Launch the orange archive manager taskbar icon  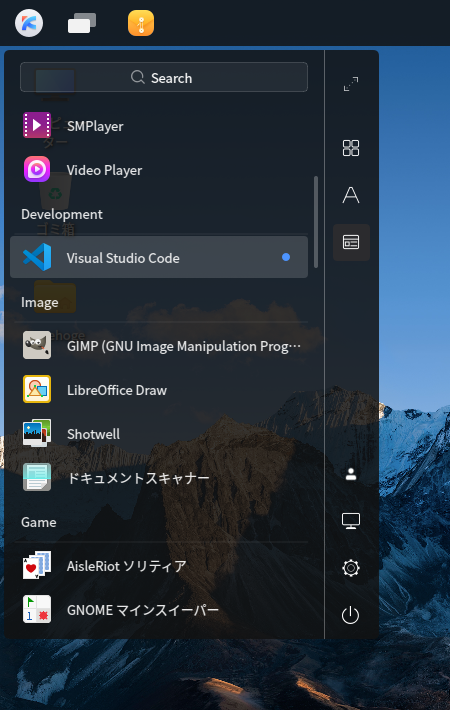pos(141,23)
